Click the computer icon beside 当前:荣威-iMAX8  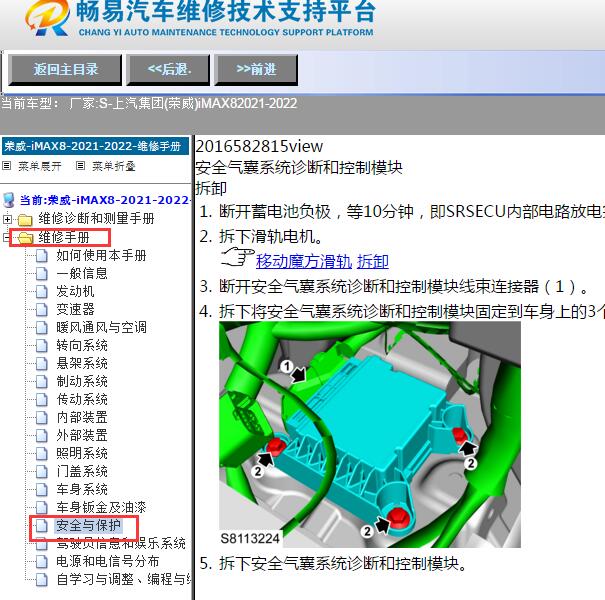click(x=8, y=200)
